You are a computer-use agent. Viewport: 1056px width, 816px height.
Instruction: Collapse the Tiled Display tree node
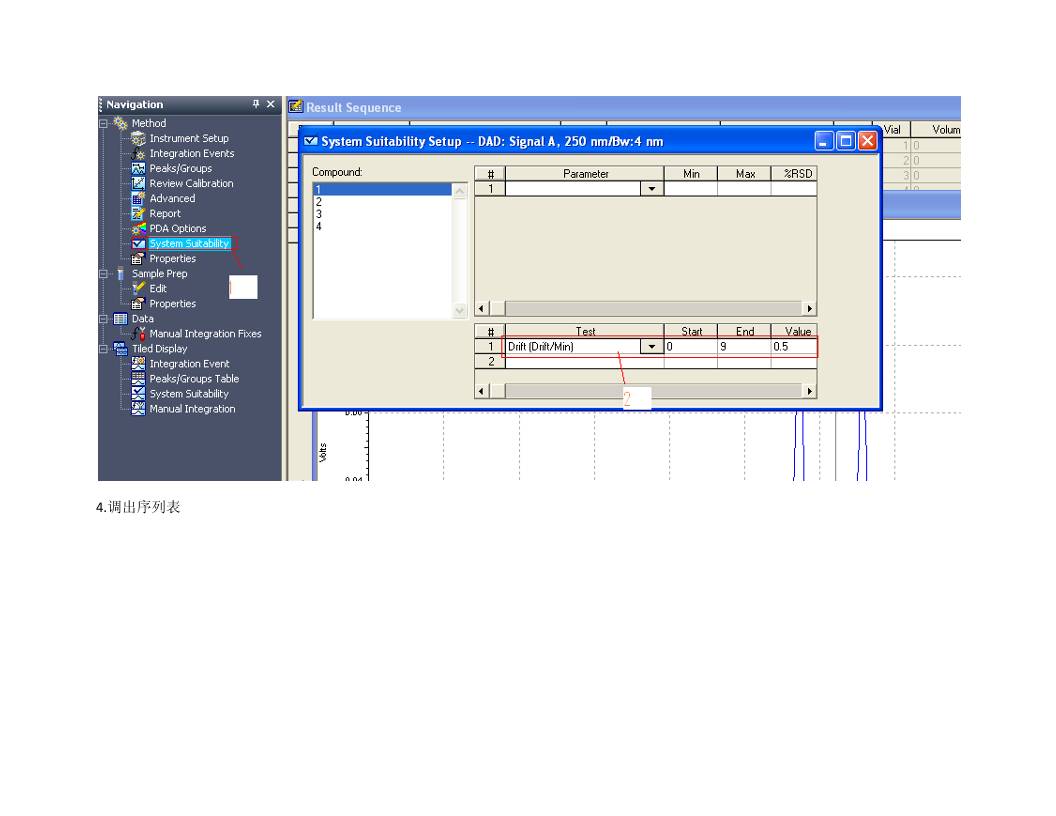(x=103, y=349)
